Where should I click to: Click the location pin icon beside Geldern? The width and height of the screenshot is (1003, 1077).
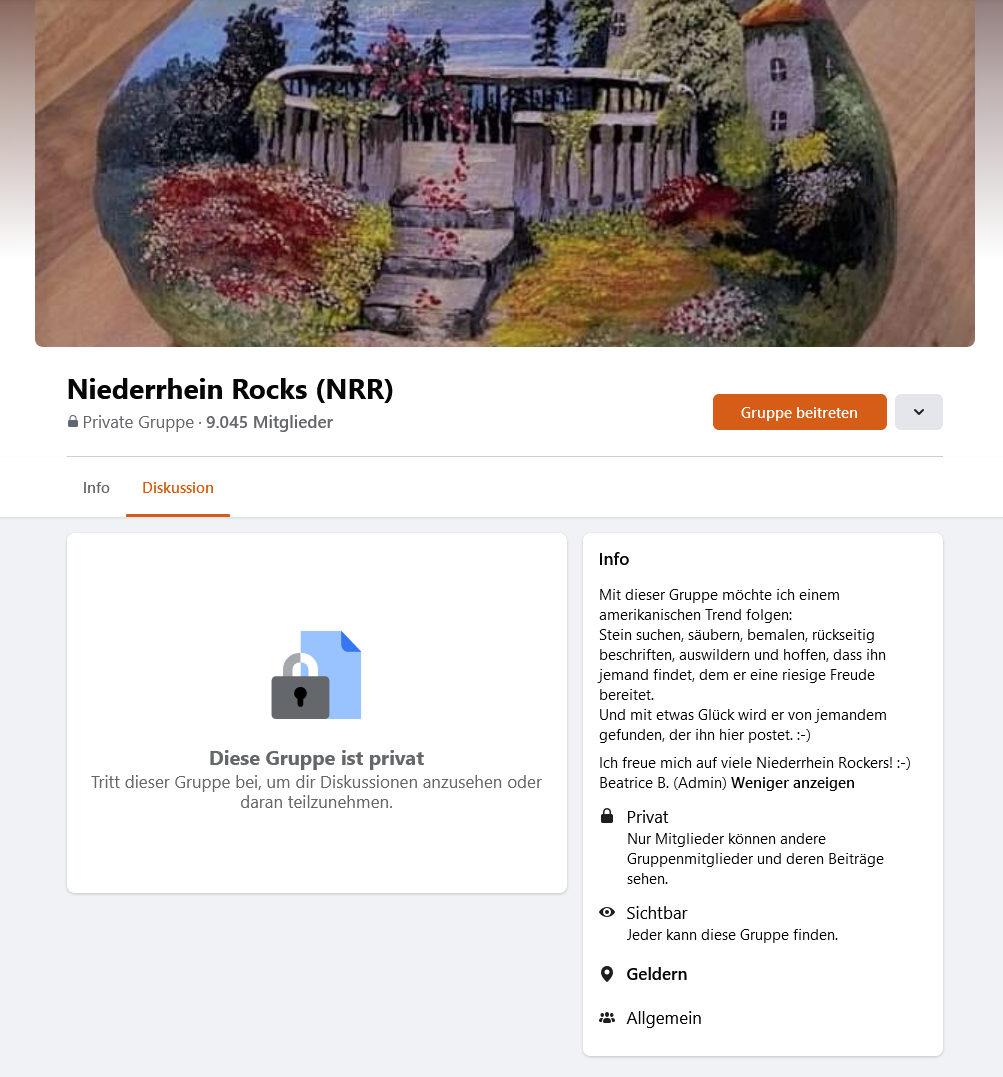(x=607, y=974)
